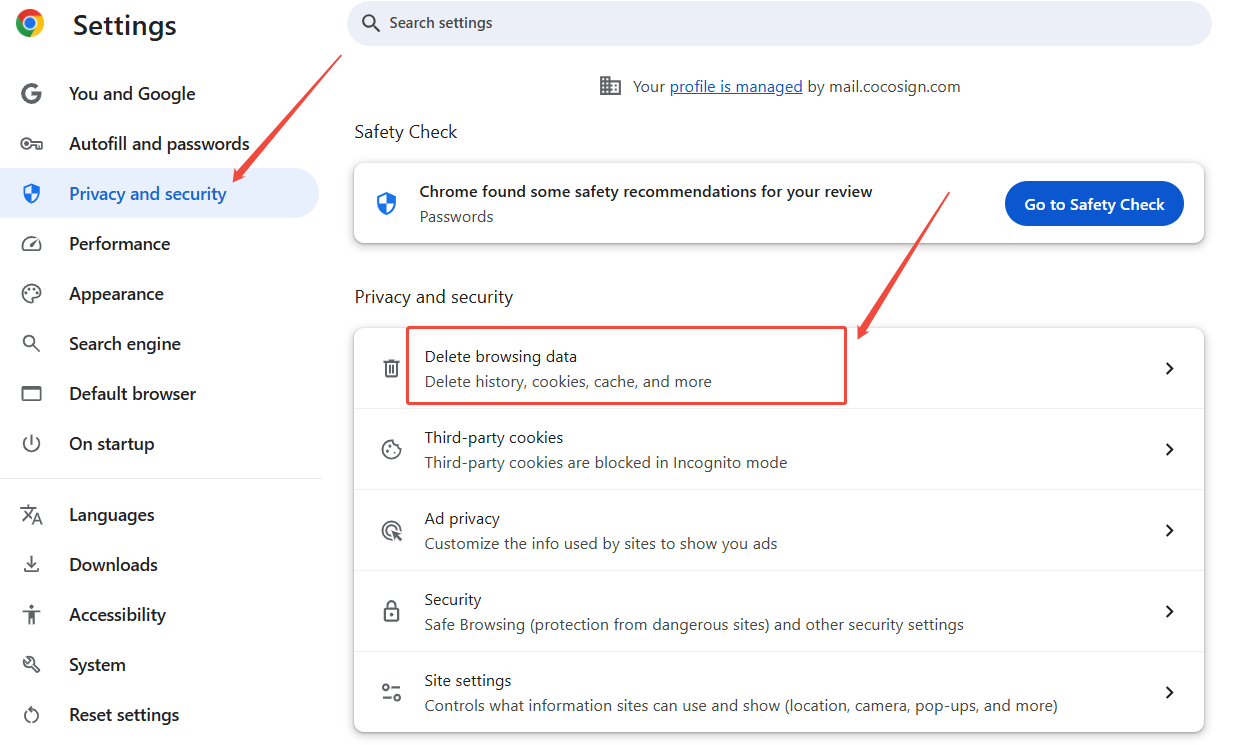Click the Performance gauge icon in sidebar
Image resolution: width=1236 pixels, height=745 pixels.
[x=32, y=244]
